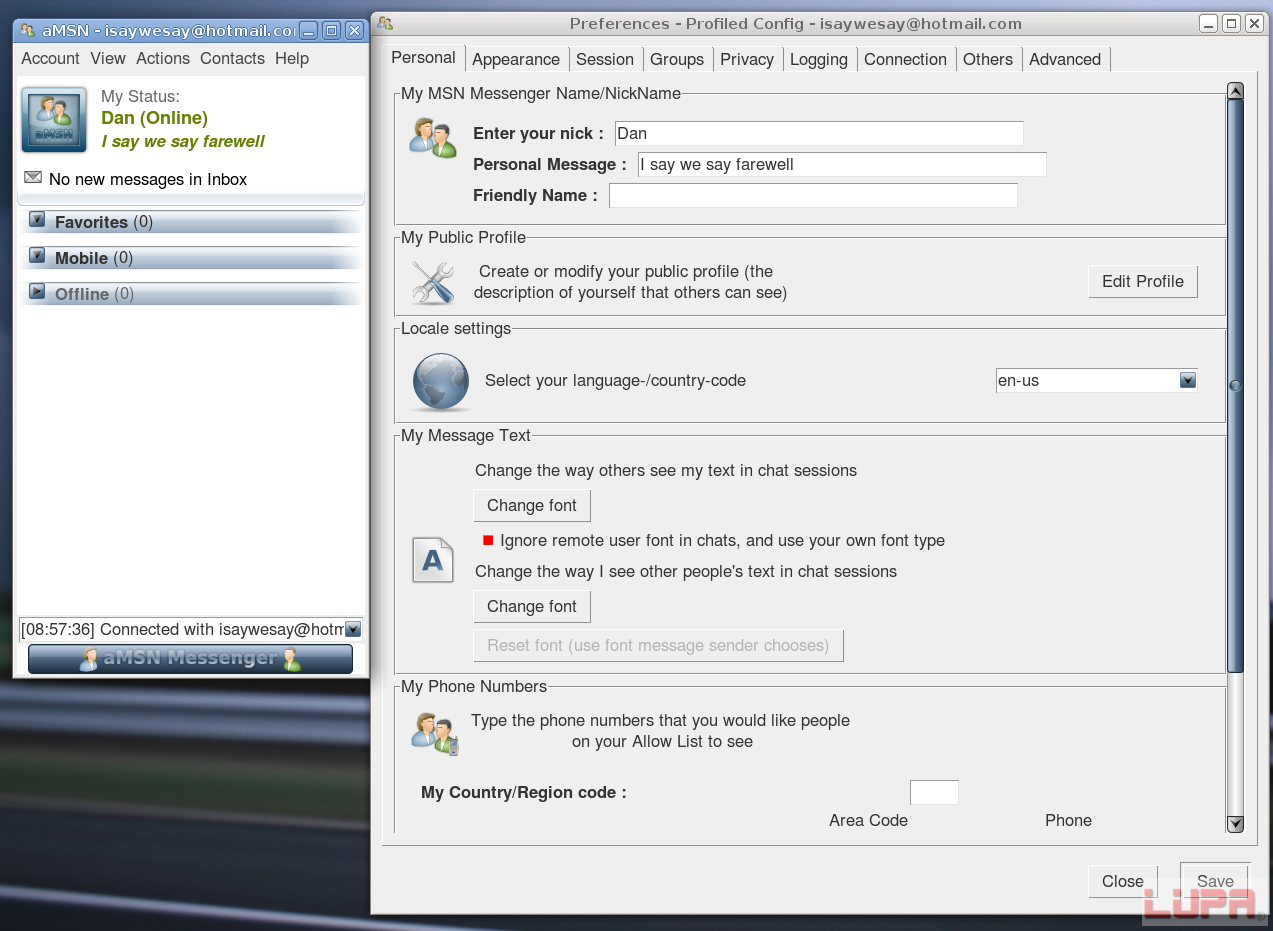Image resolution: width=1273 pixels, height=931 pixels.
Task: Click 'No new messages in Inbox' text
Action: (x=148, y=179)
